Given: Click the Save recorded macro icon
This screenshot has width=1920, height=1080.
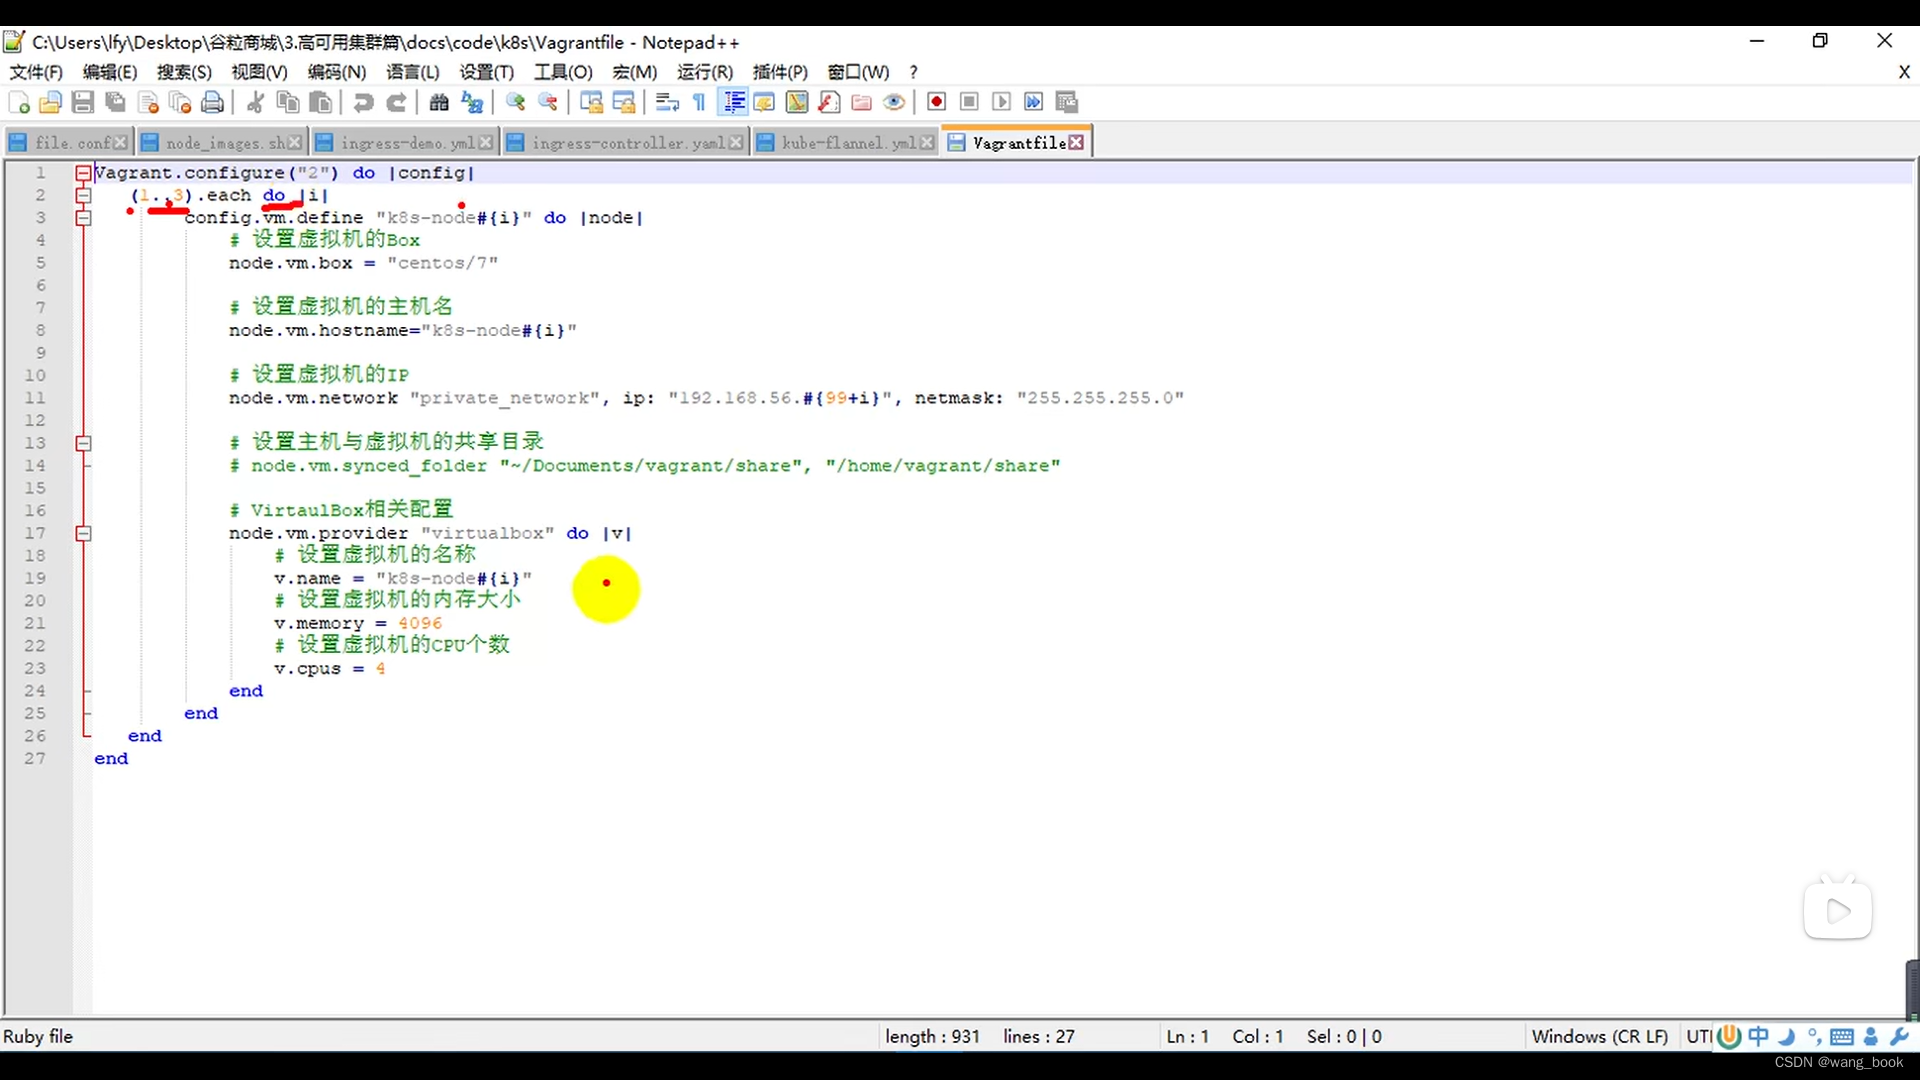Looking at the screenshot, I should tap(1067, 102).
